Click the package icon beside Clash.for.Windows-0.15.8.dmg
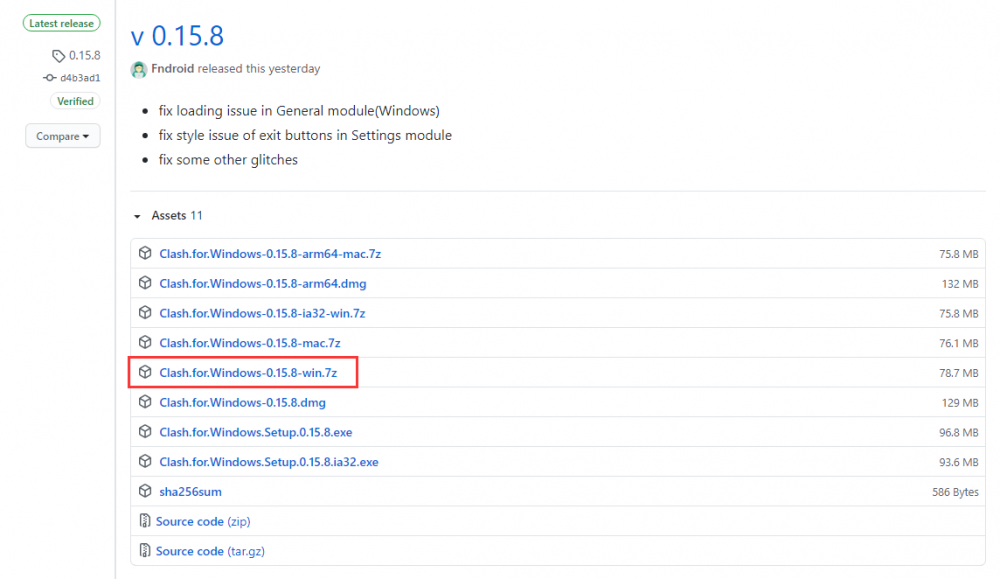 145,402
